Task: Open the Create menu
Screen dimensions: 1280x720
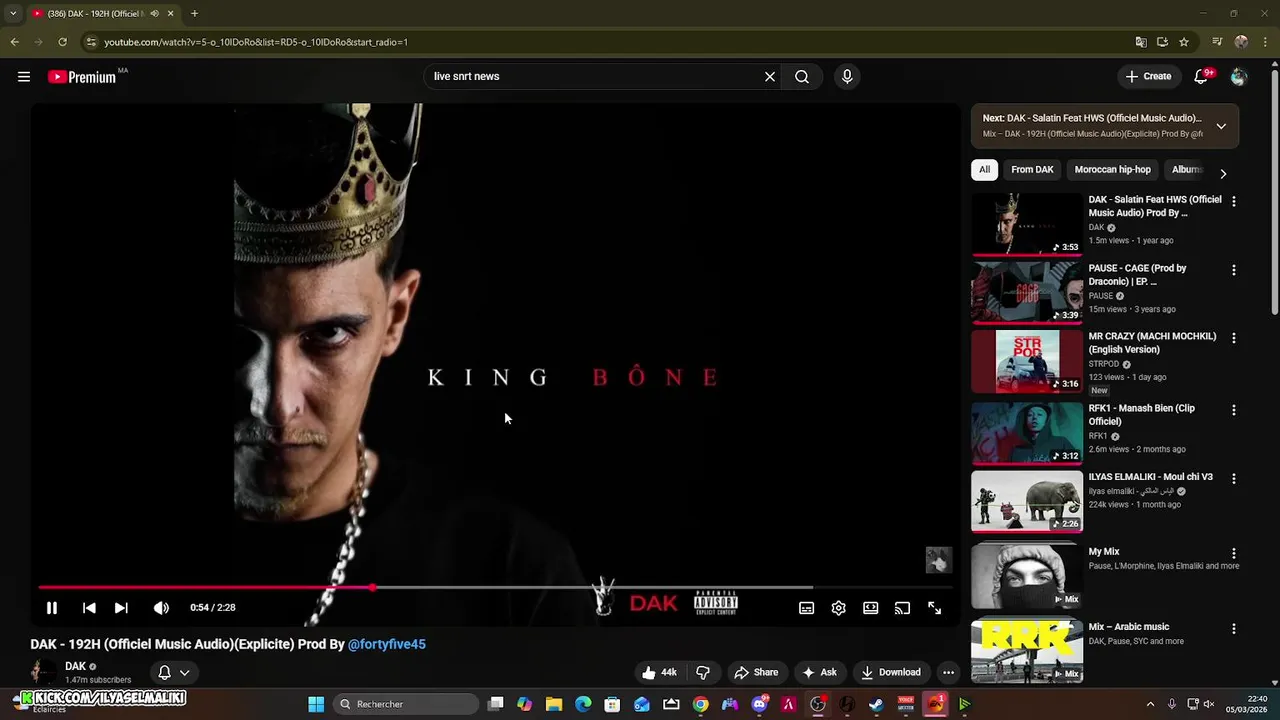Action: click(1148, 76)
